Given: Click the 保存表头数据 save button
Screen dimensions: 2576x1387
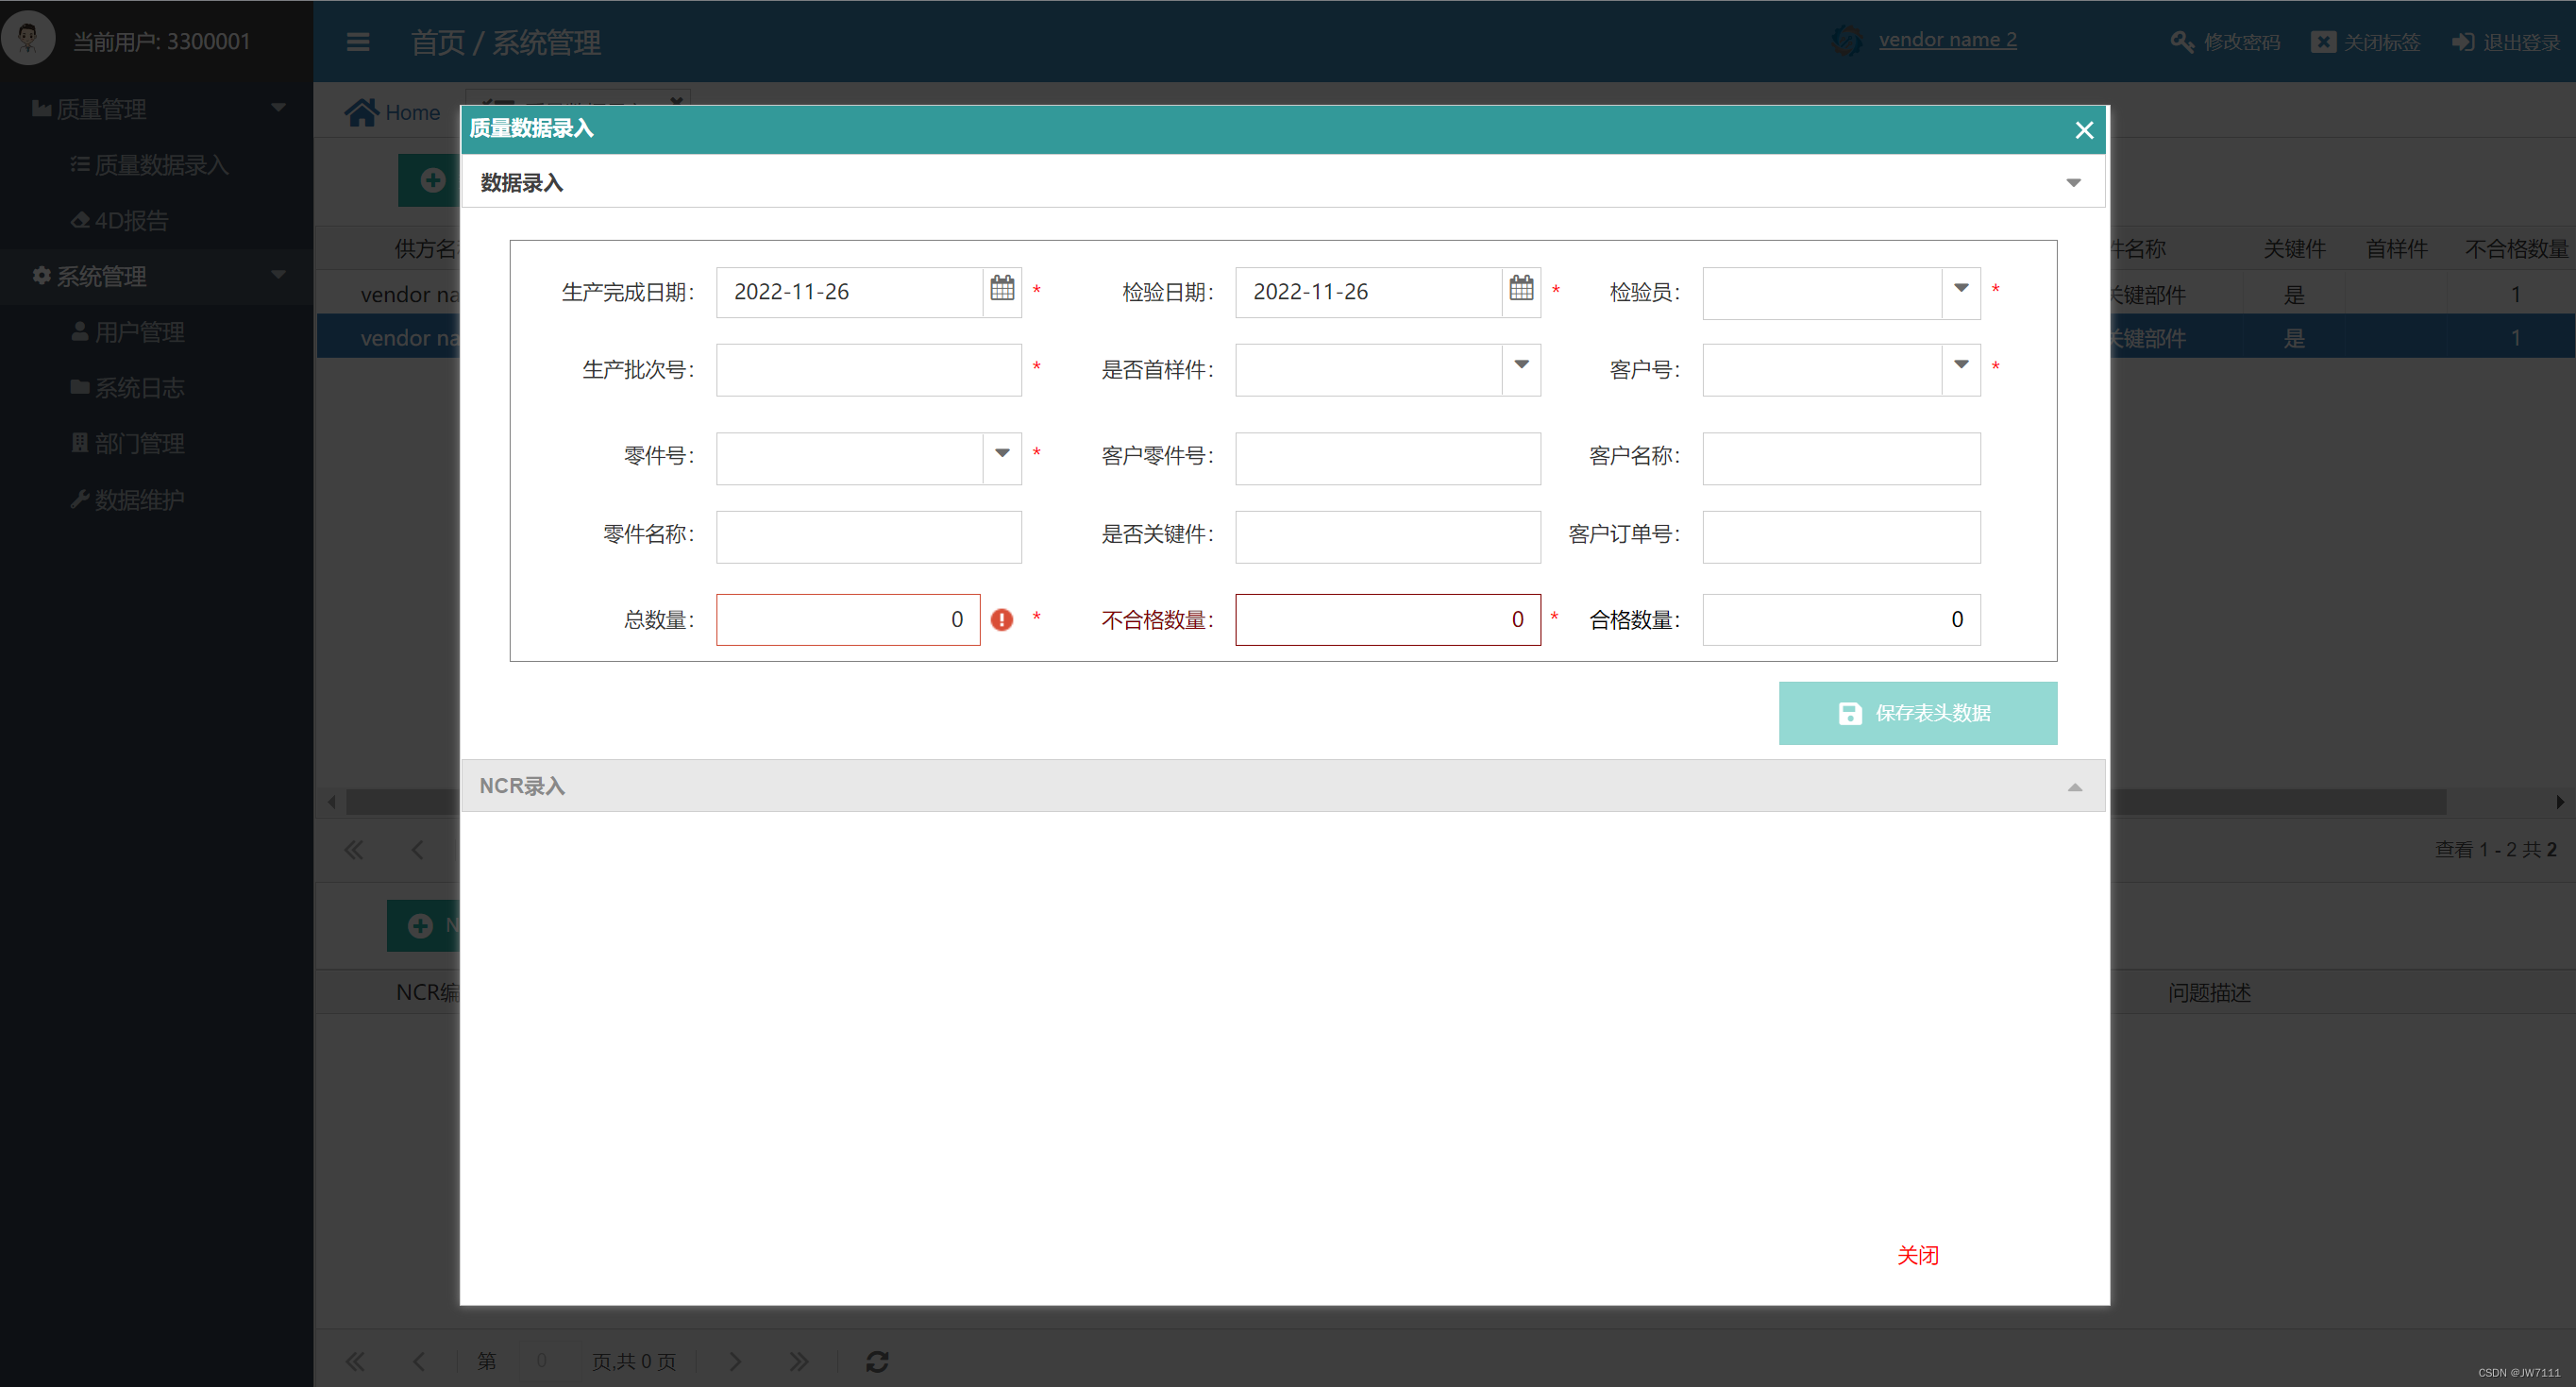Looking at the screenshot, I should [1917, 713].
